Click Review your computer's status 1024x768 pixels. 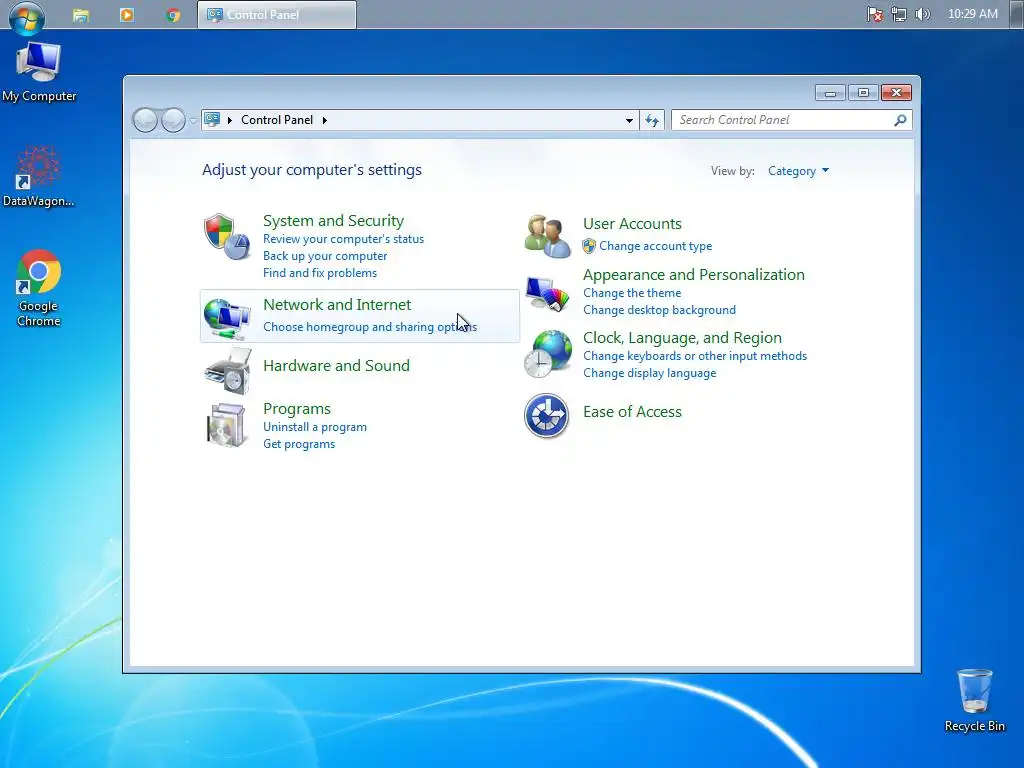pos(344,239)
